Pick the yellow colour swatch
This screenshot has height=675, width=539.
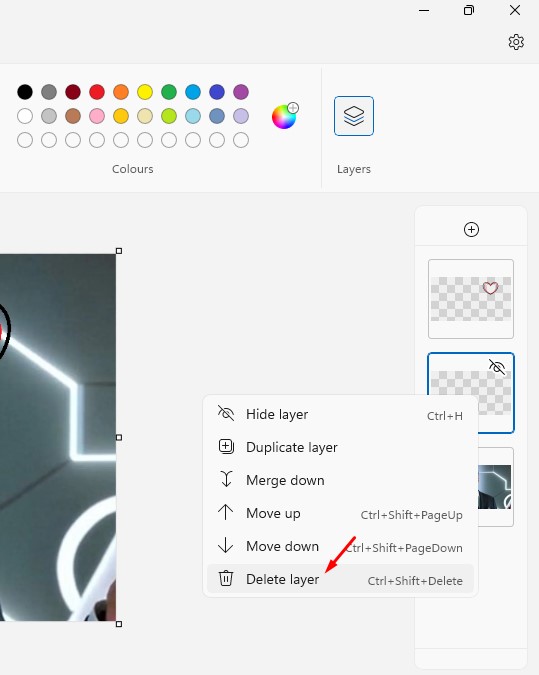[x=145, y=92]
